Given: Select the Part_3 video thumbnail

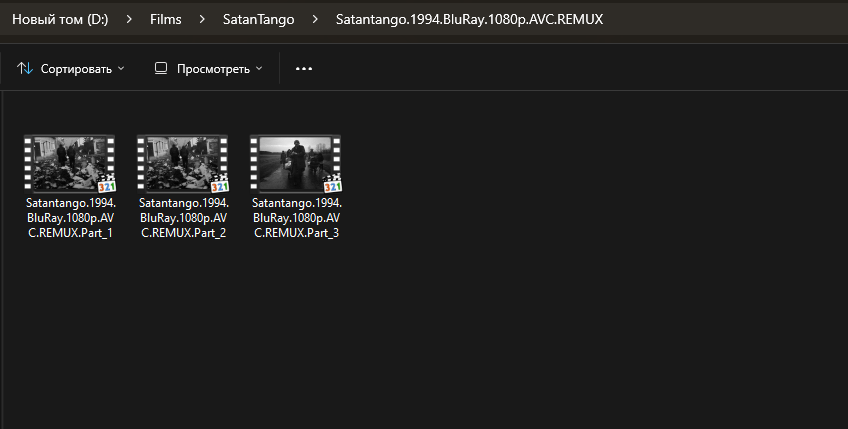Looking at the screenshot, I should click(296, 164).
